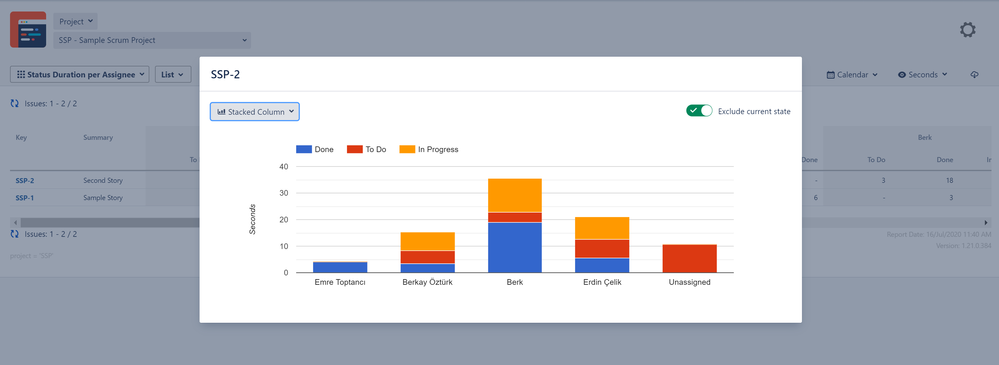The image size is (999, 365).
Task: Click Berk's blue Done bar segment
Action: click(515, 247)
